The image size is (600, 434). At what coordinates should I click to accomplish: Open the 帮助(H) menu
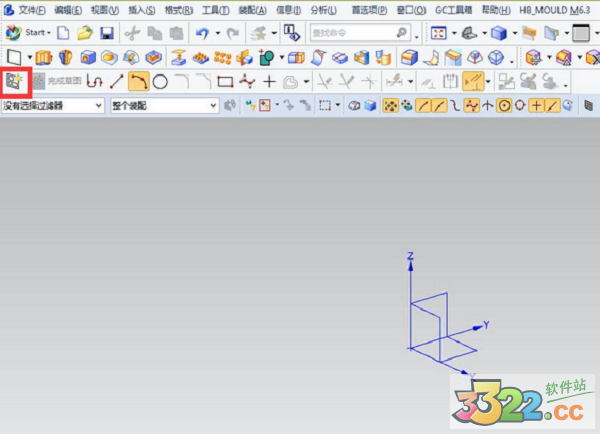(x=496, y=10)
